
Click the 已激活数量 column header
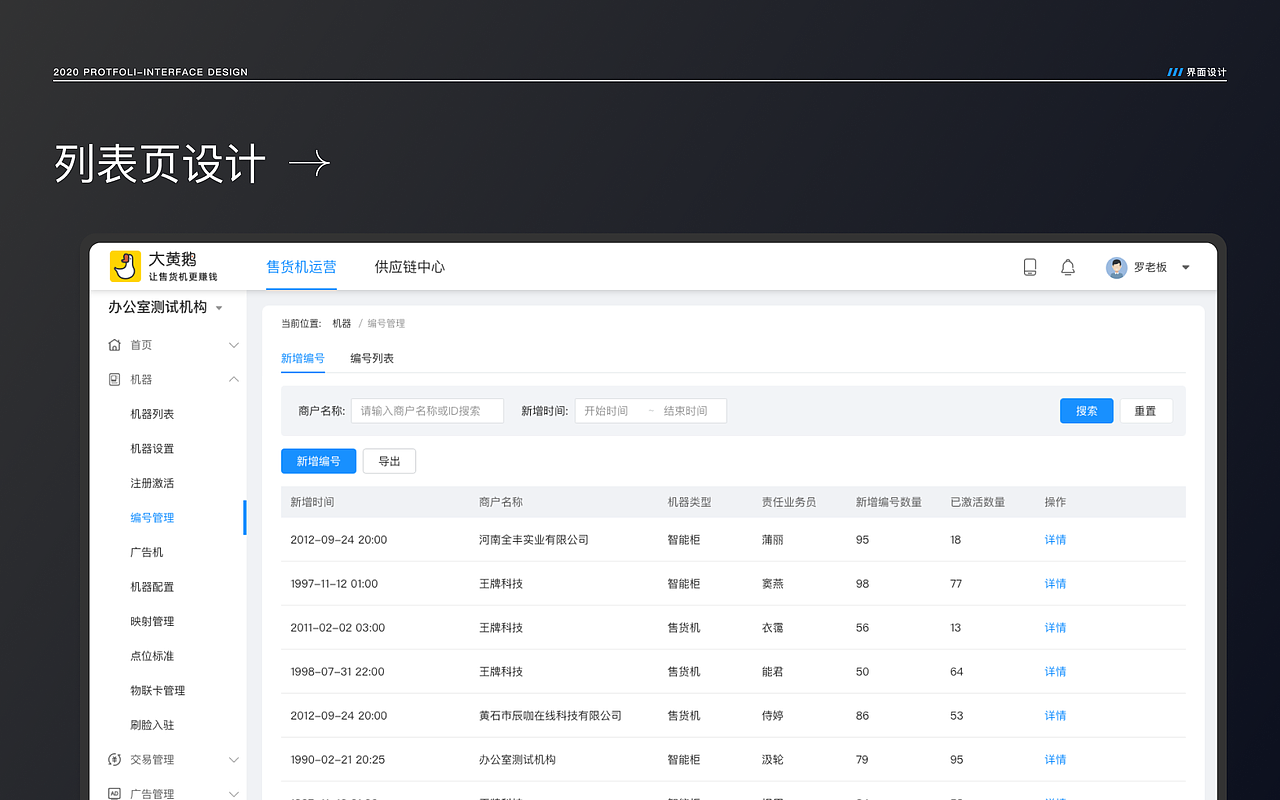click(978, 502)
